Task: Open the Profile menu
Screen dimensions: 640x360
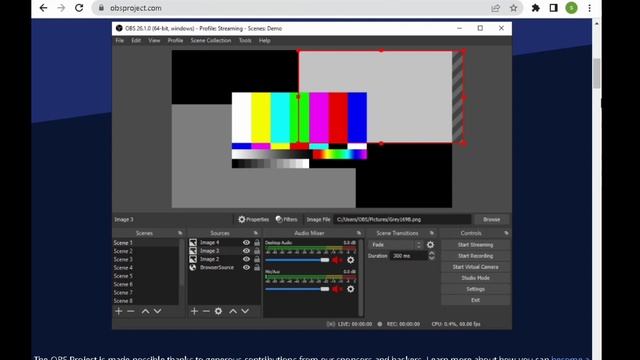Action: pos(175,41)
